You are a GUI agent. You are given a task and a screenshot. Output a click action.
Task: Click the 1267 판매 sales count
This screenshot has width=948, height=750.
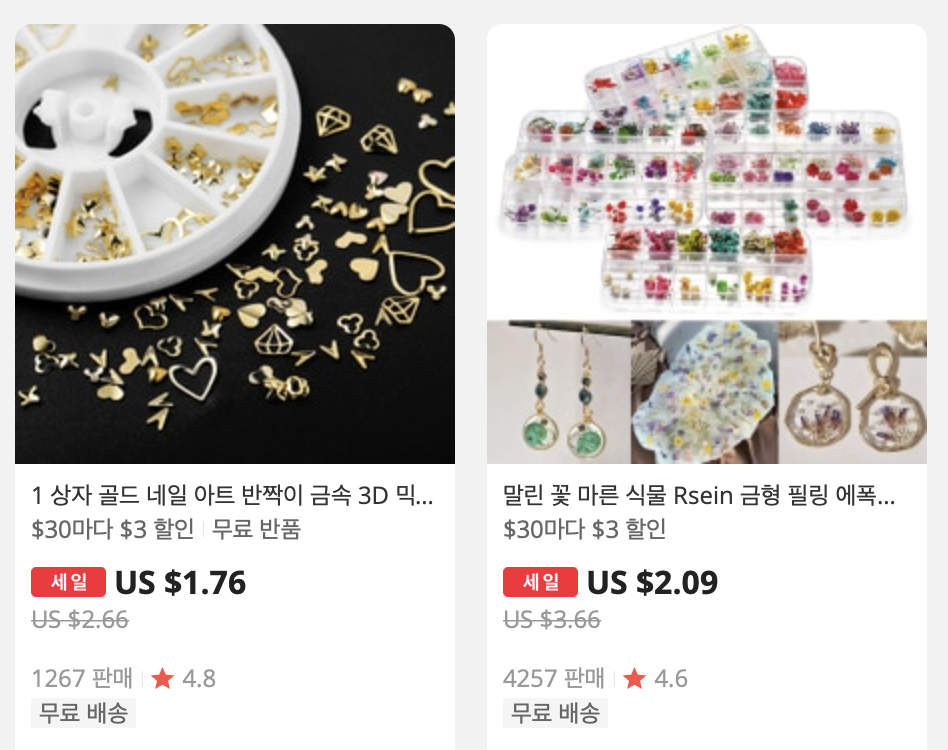click(82, 679)
